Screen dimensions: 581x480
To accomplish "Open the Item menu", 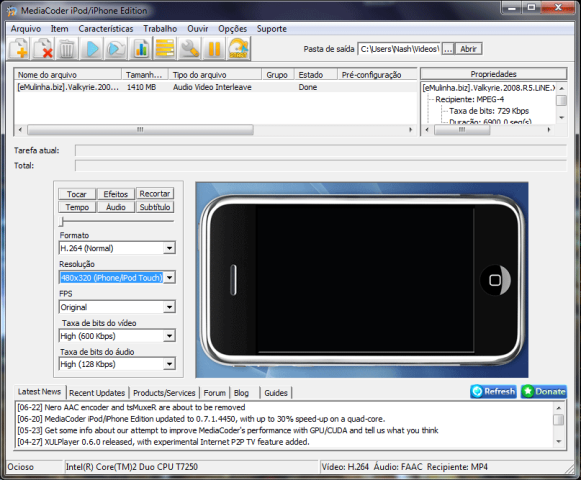I will [x=59, y=29].
